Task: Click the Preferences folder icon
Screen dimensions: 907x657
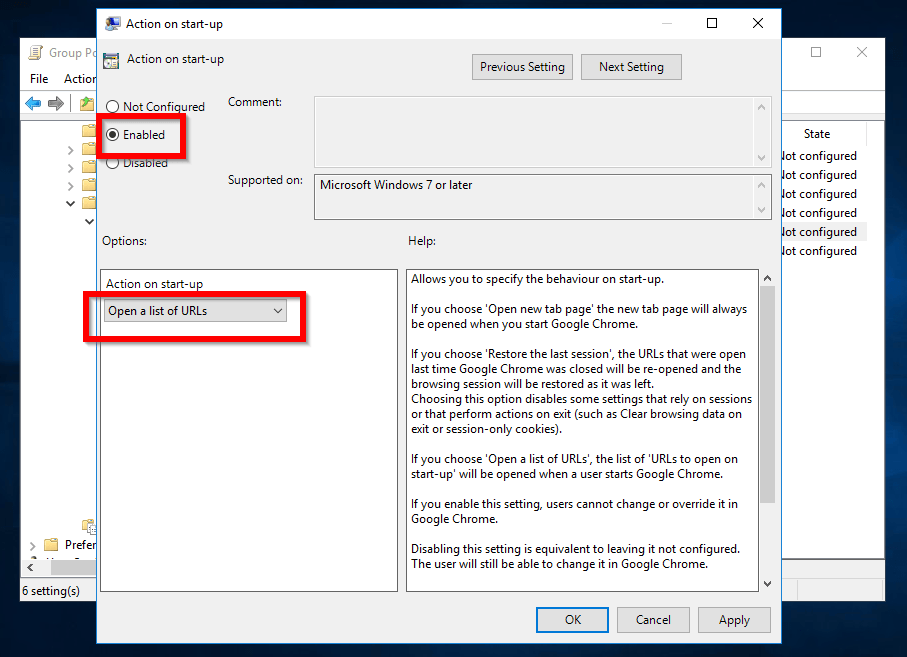Action: point(51,545)
